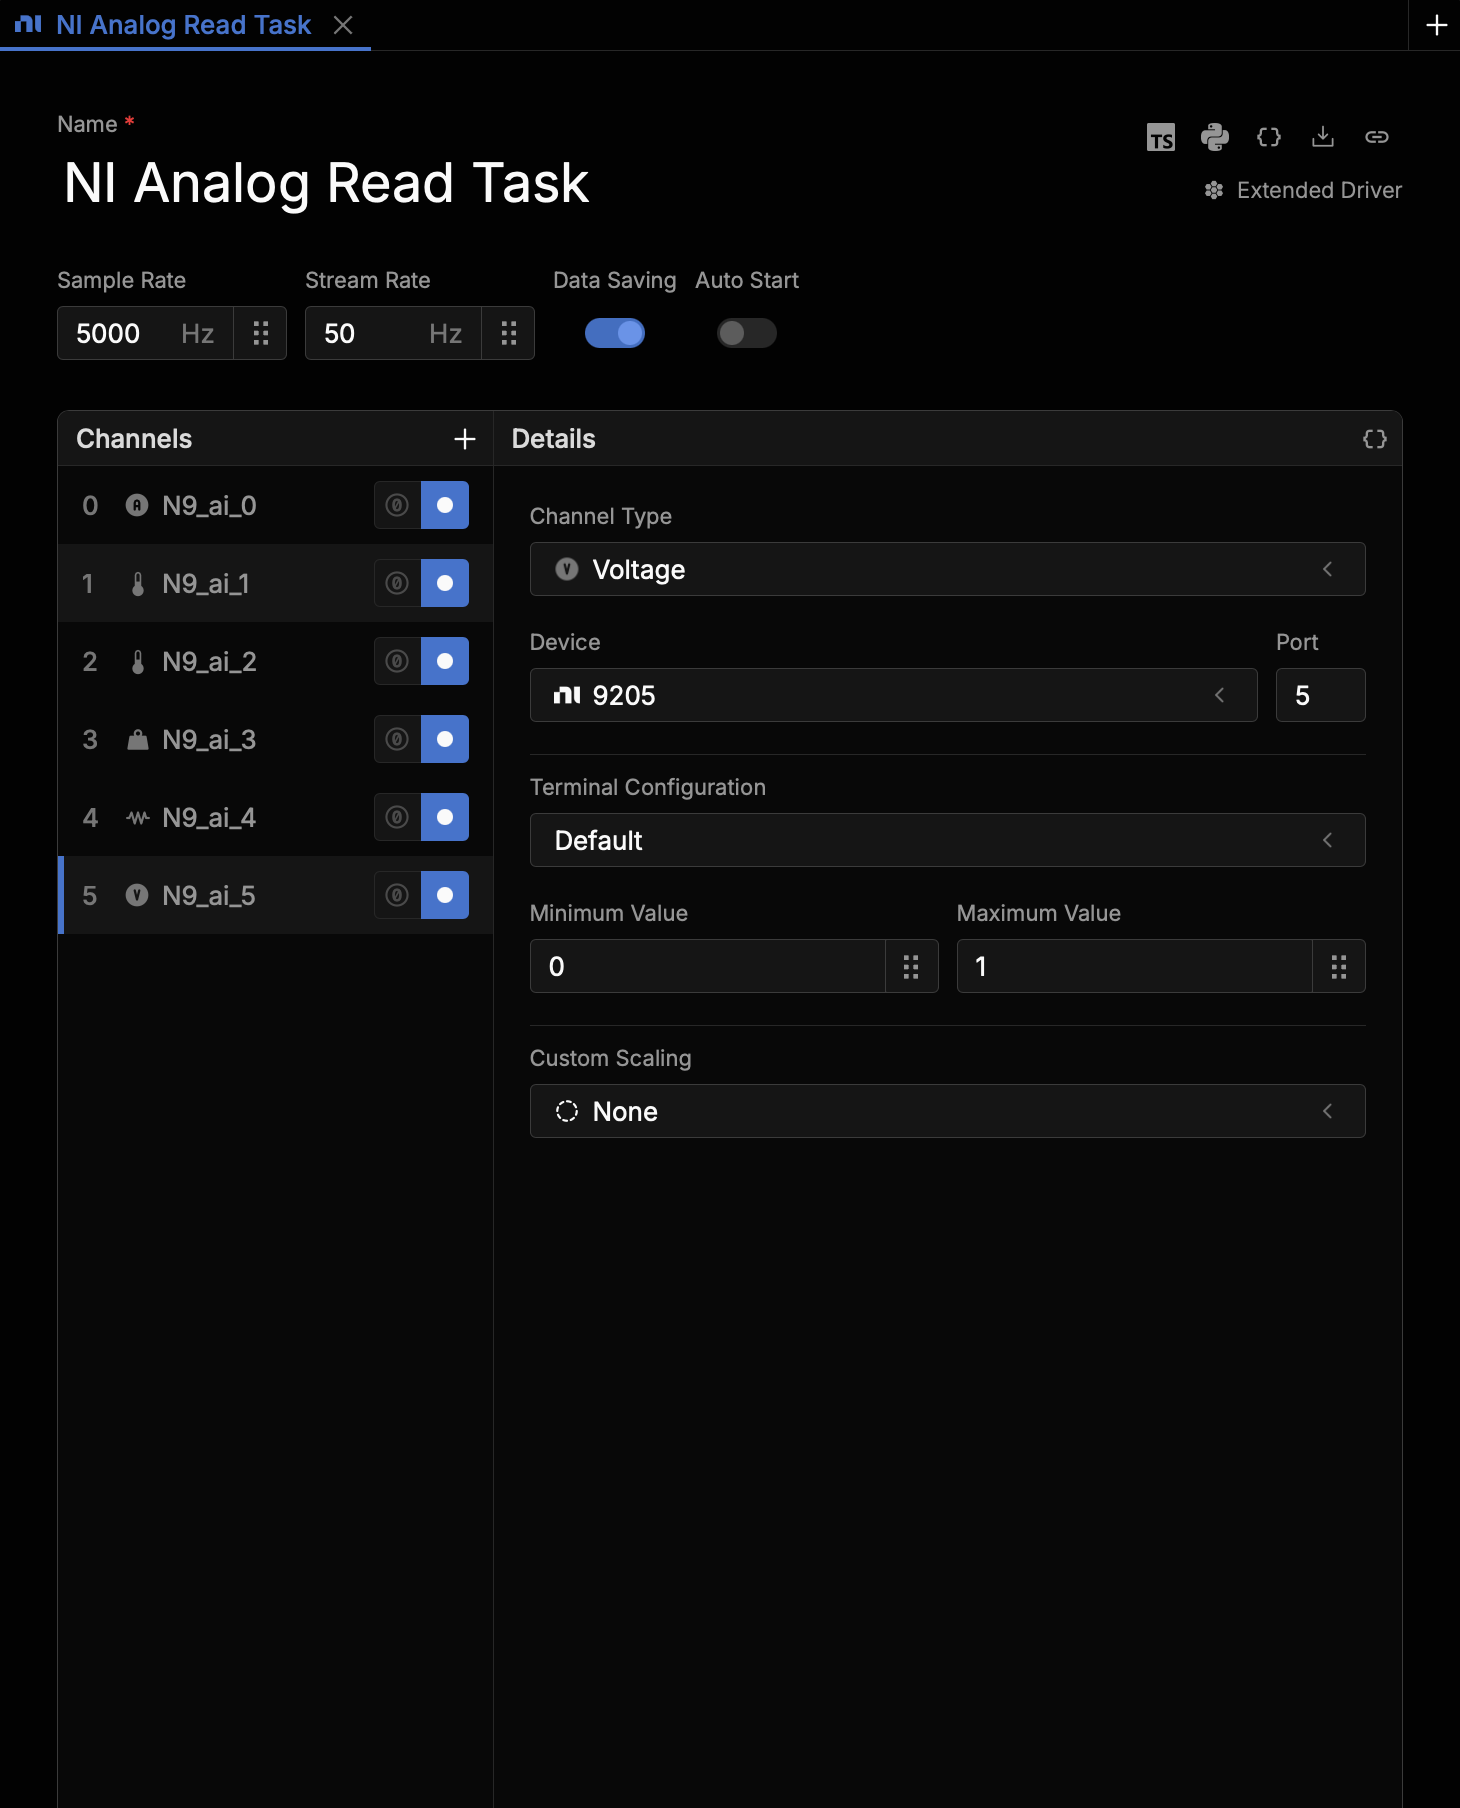The image size is (1460, 1808).
Task: Click the download export icon
Action: [1323, 137]
